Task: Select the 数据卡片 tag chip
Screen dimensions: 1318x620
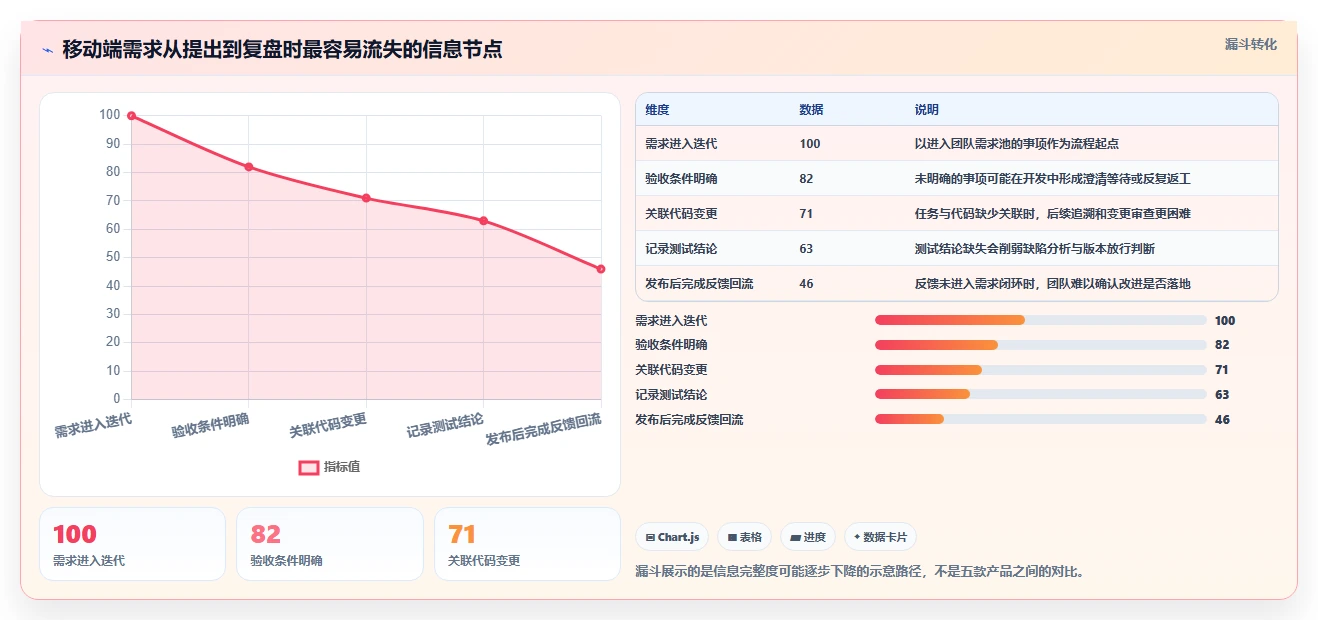Action: [880, 537]
